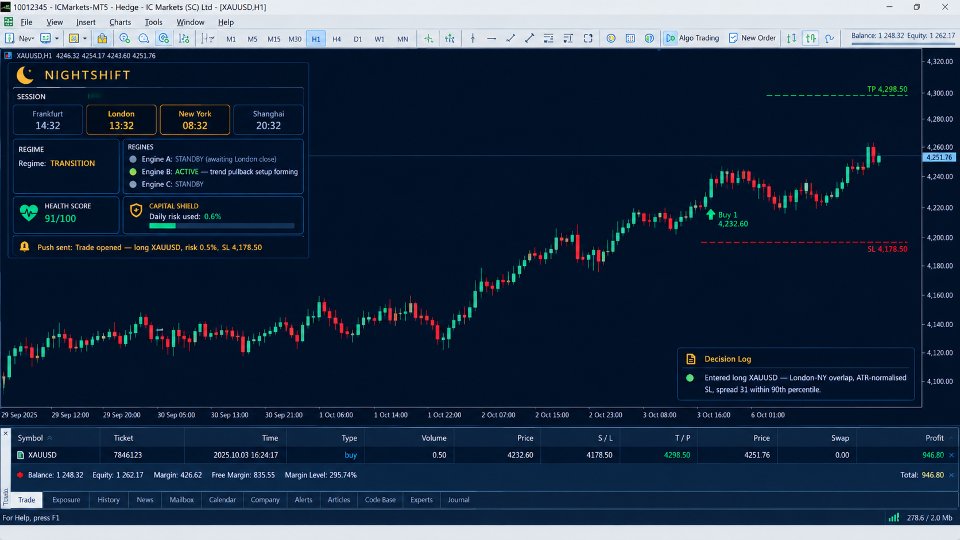Toggle the M30 timeframe

pyautogui.click(x=295, y=39)
